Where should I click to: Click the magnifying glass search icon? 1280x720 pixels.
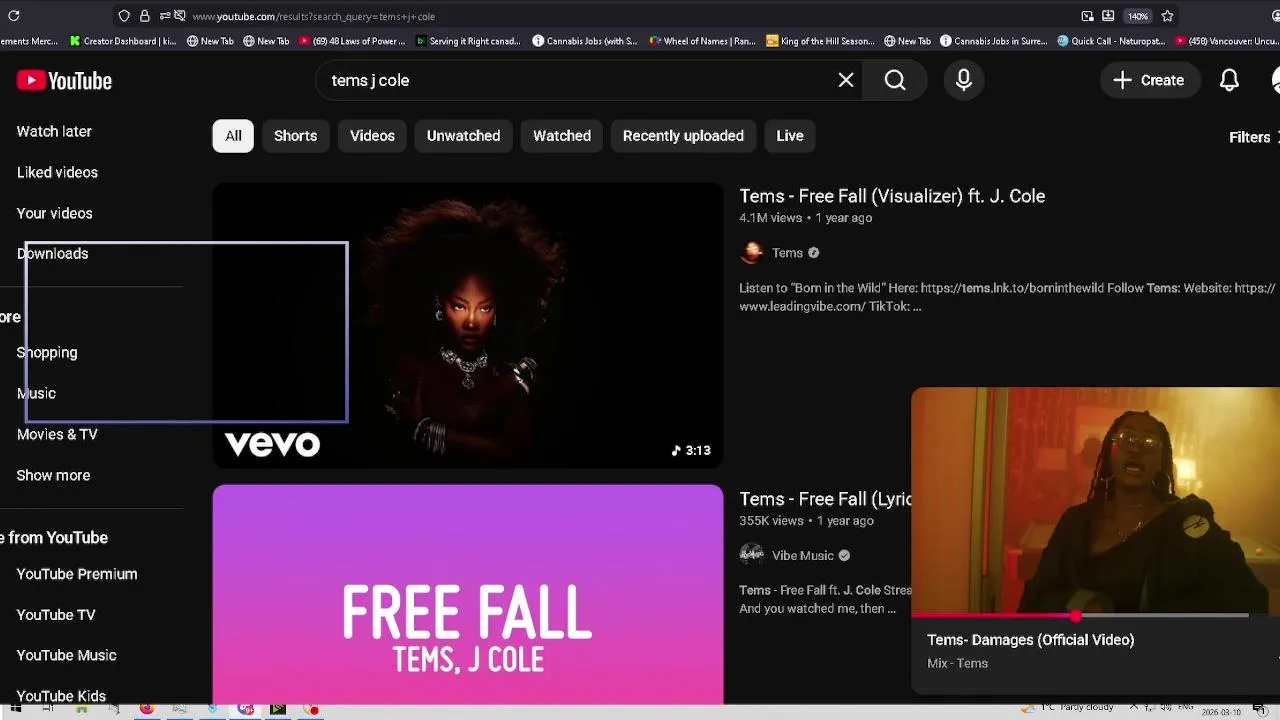click(895, 80)
